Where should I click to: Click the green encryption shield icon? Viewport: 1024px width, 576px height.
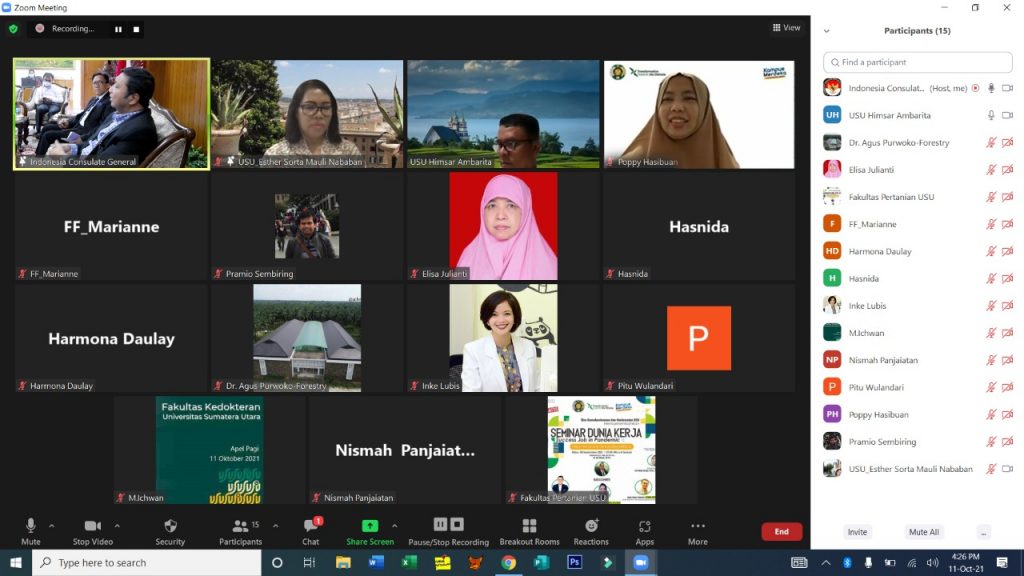(14, 29)
